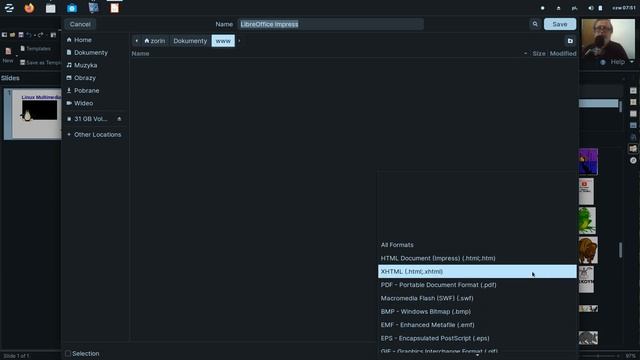Click the search icon in save dialog

535,24
